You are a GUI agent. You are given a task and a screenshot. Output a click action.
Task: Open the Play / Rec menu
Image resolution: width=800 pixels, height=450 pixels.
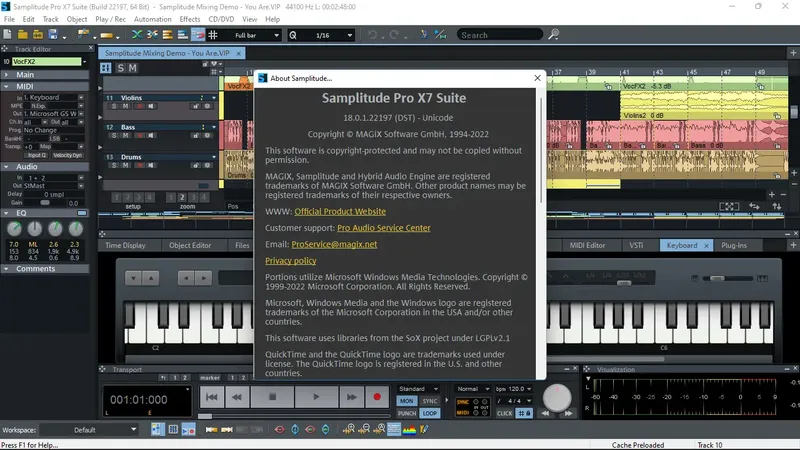click(110, 19)
